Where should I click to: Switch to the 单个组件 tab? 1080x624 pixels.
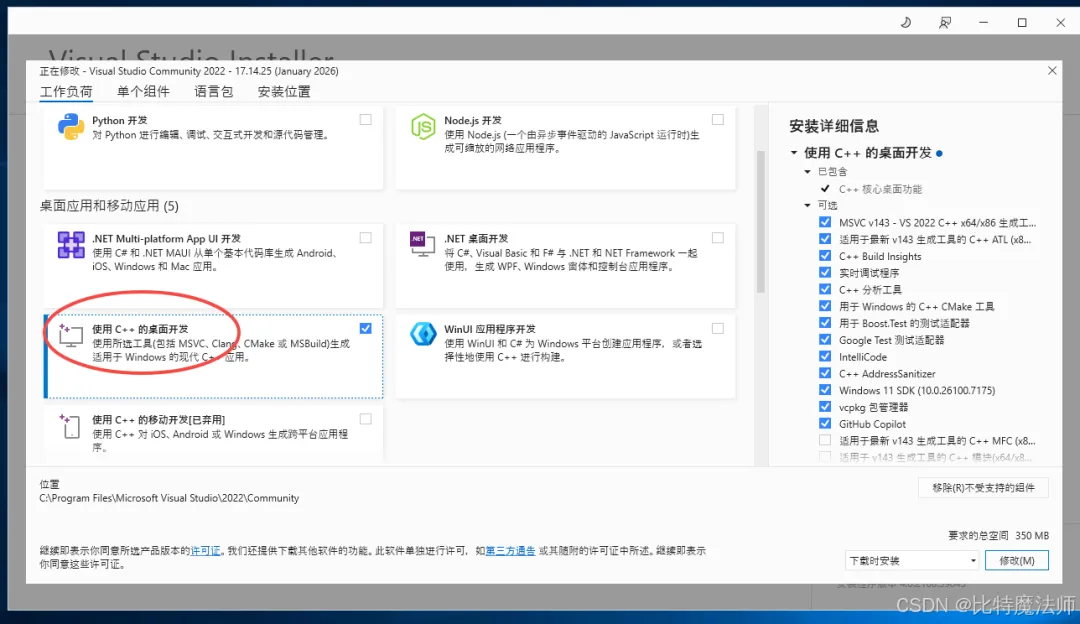pyautogui.click(x=143, y=92)
